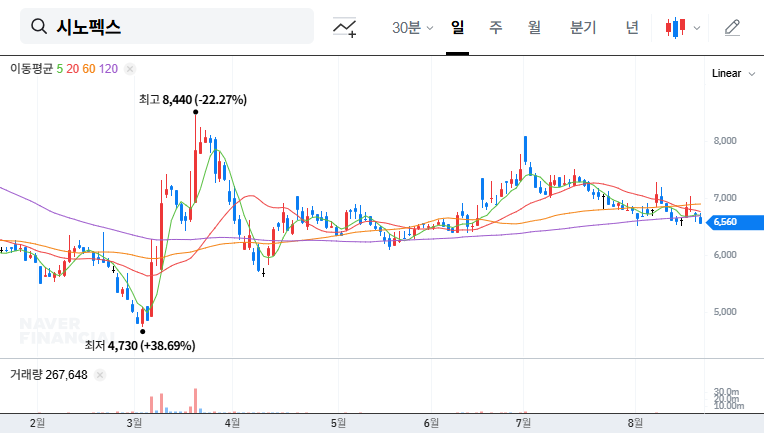
Task: Open the add indicator chart icon
Action: [x=345, y=27]
